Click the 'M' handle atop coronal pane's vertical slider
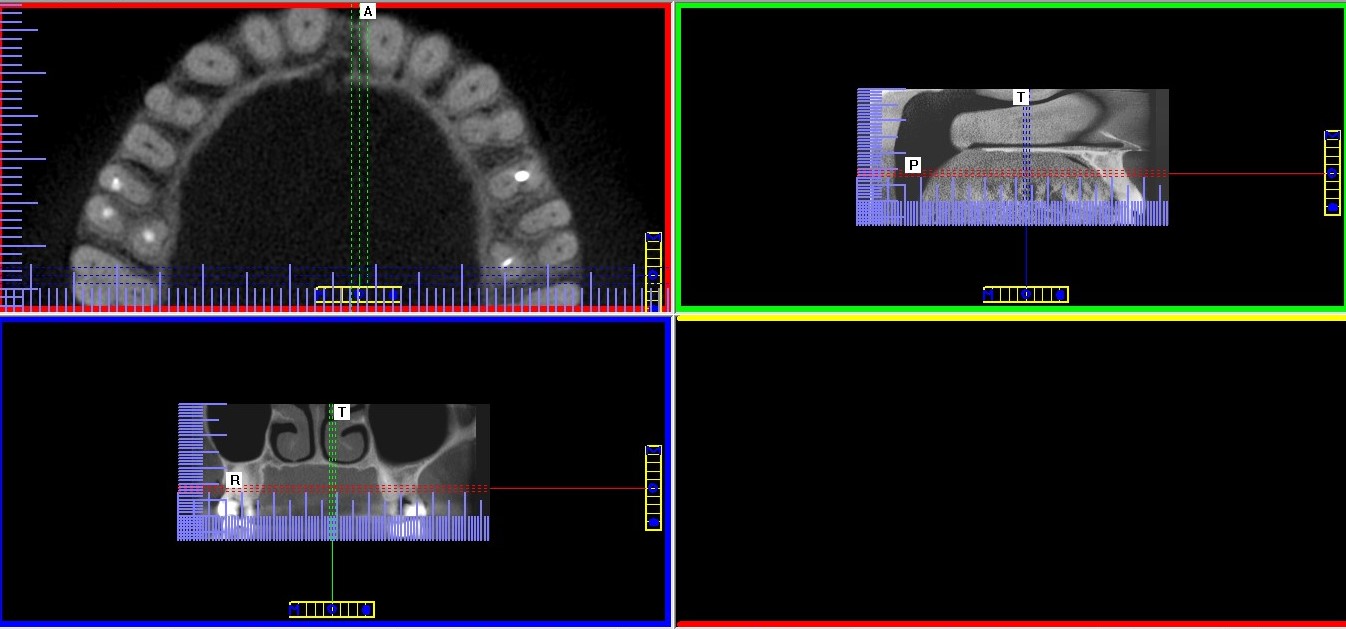The height and width of the screenshot is (629, 1346). (x=653, y=450)
